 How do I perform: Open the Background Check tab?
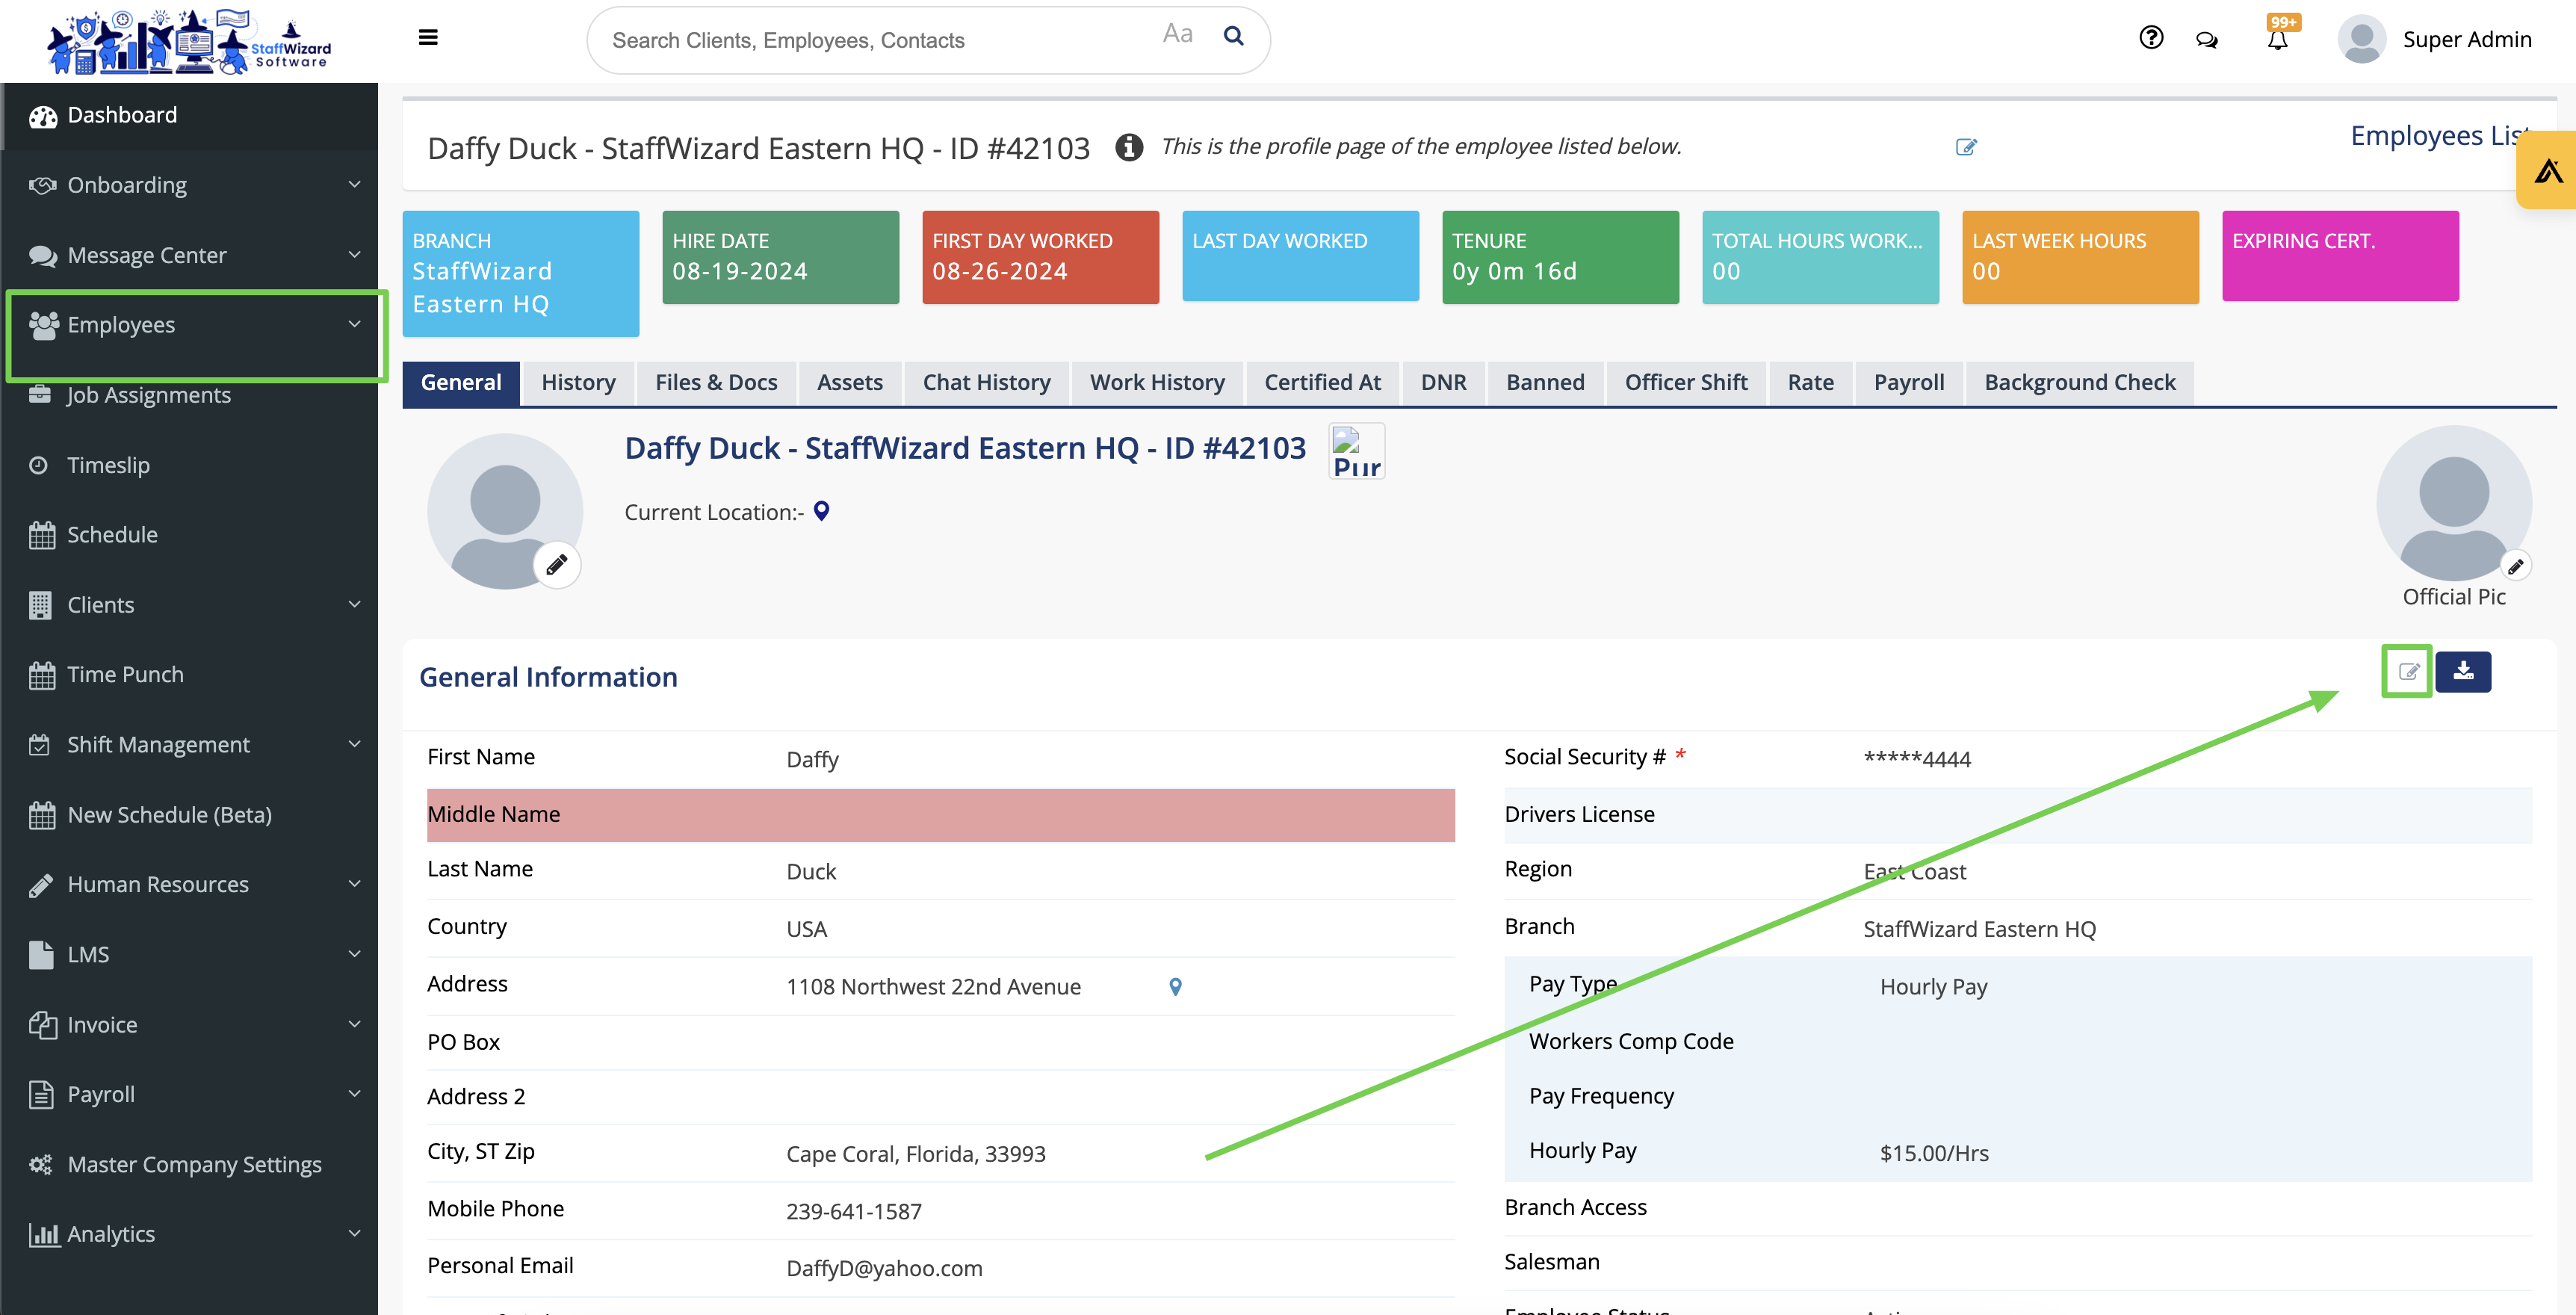2079,382
